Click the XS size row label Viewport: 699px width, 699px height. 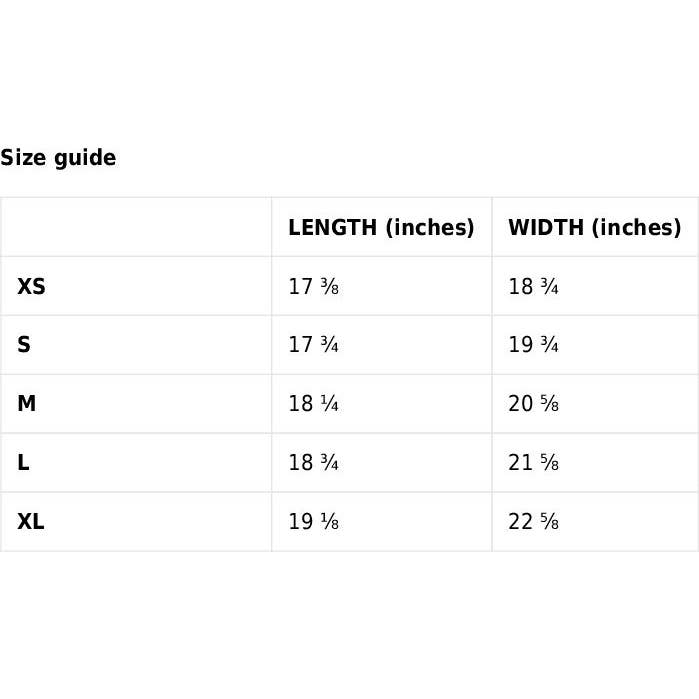31,287
